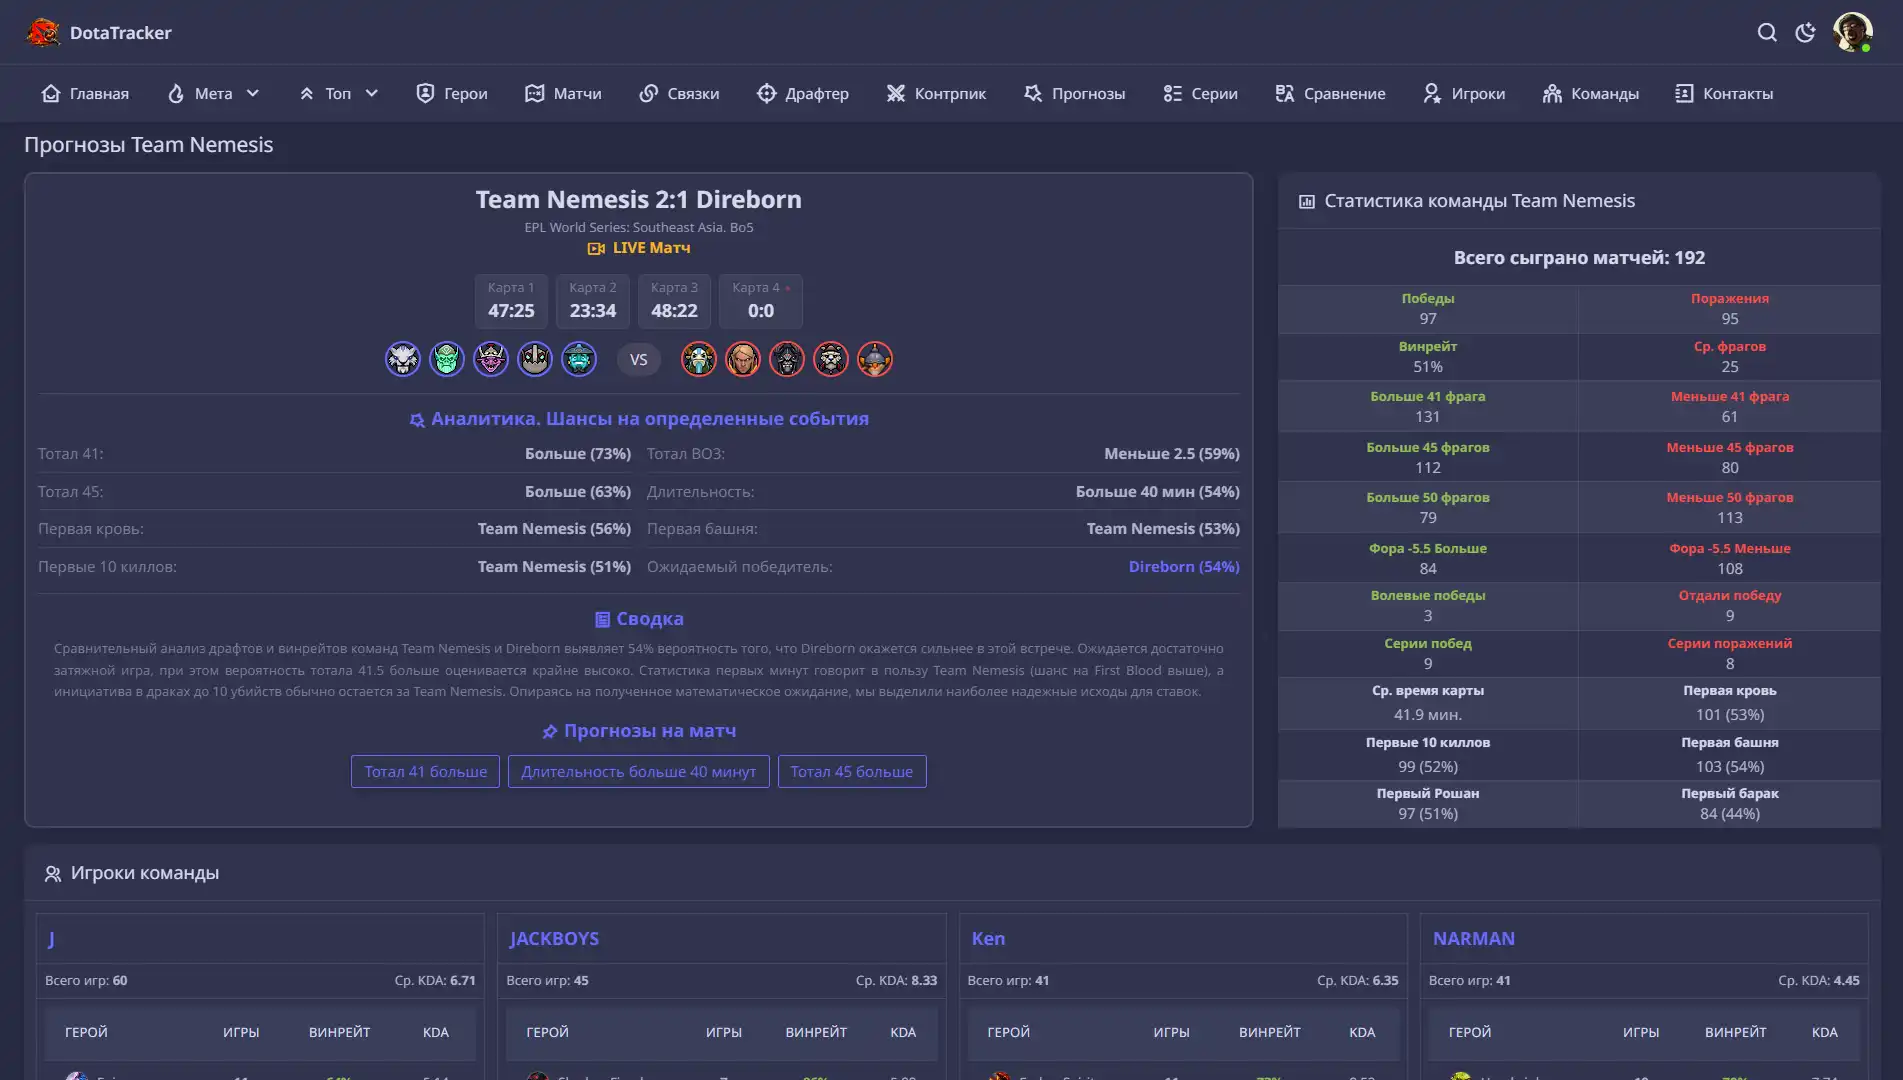Click the blue-faced hero with hat icon
The width and height of the screenshot is (1903, 1080).
coord(579,359)
